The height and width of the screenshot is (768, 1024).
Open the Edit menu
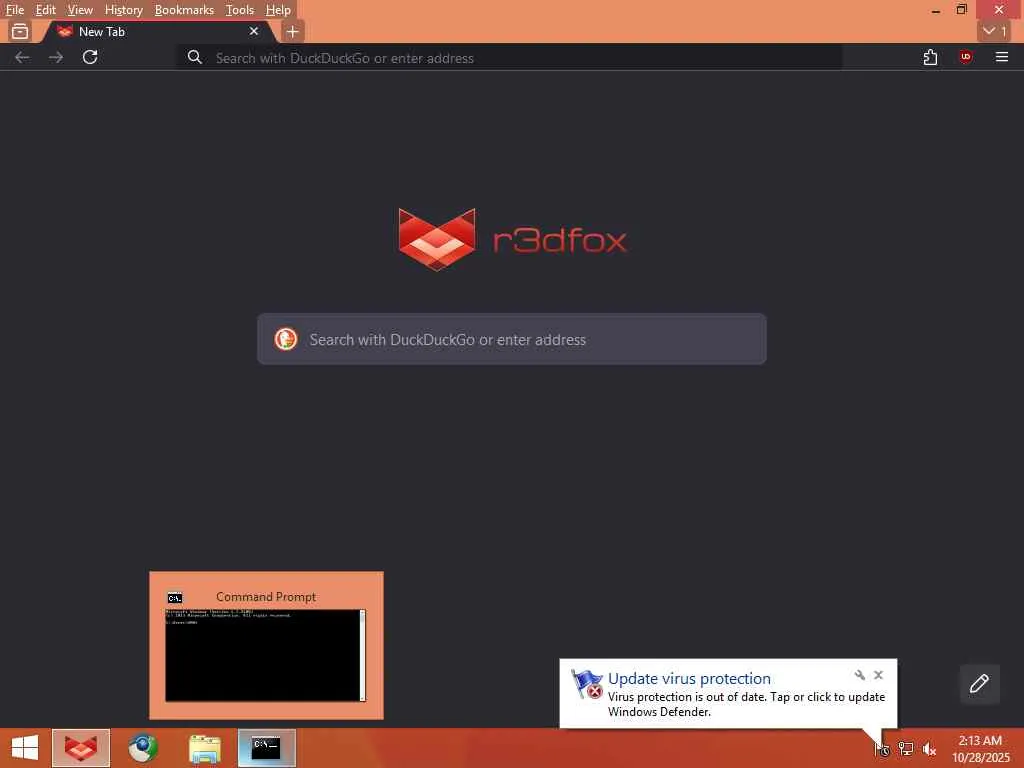click(45, 10)
